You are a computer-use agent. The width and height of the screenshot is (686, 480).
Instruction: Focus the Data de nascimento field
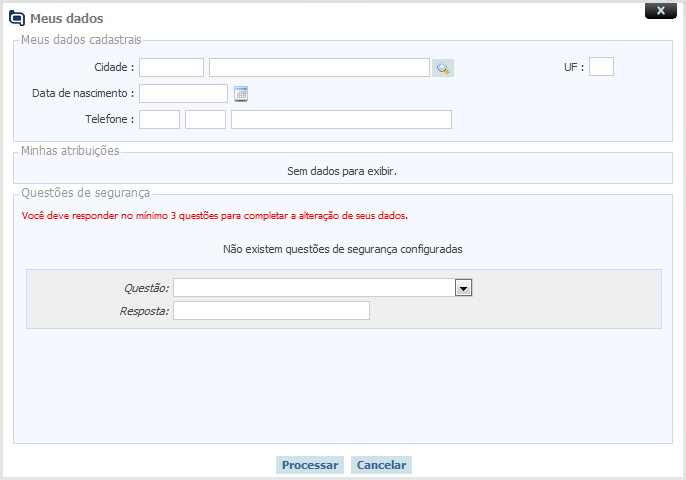(183, 93)
